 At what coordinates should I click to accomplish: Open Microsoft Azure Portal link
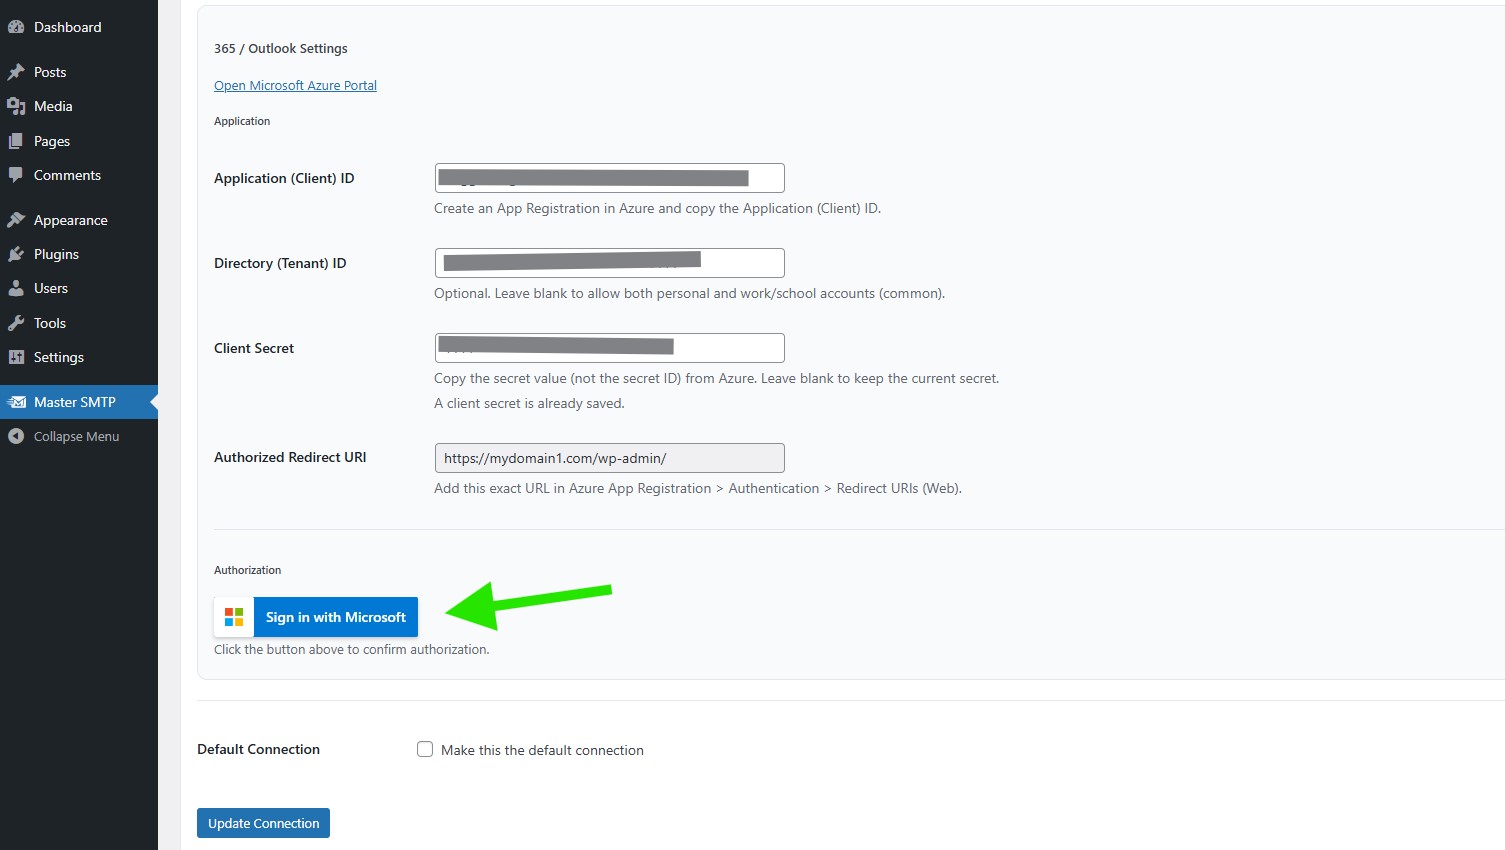[x=295, y=86]
